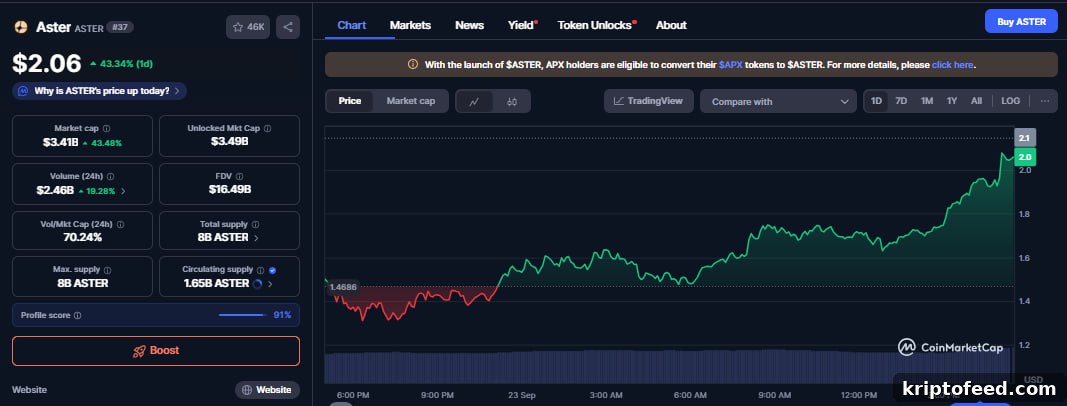The height and width of the screenshot is (406, 1067).
Task: Add Aster to watchlist star button
Action: pos(248,27)
